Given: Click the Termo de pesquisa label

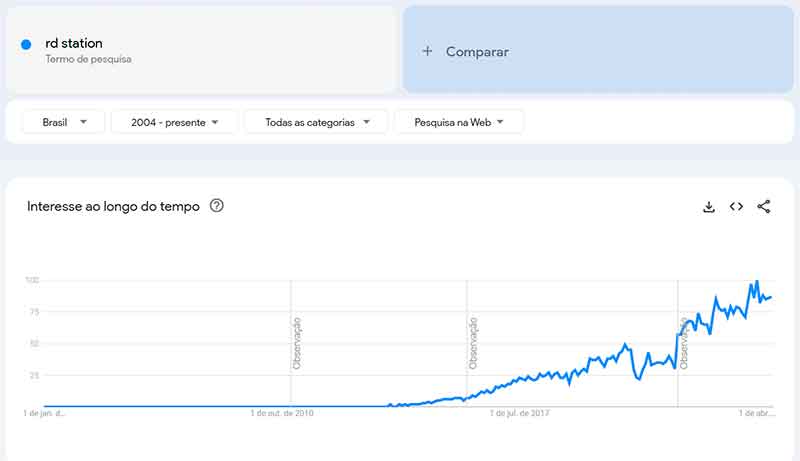Looking at the screenshot, I should (x=88, y=59).
